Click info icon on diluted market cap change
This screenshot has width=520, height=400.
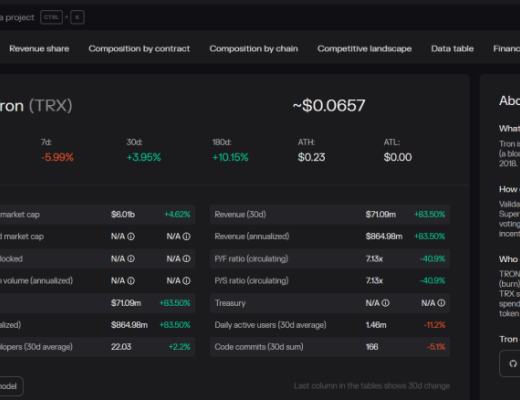[187, 237]
